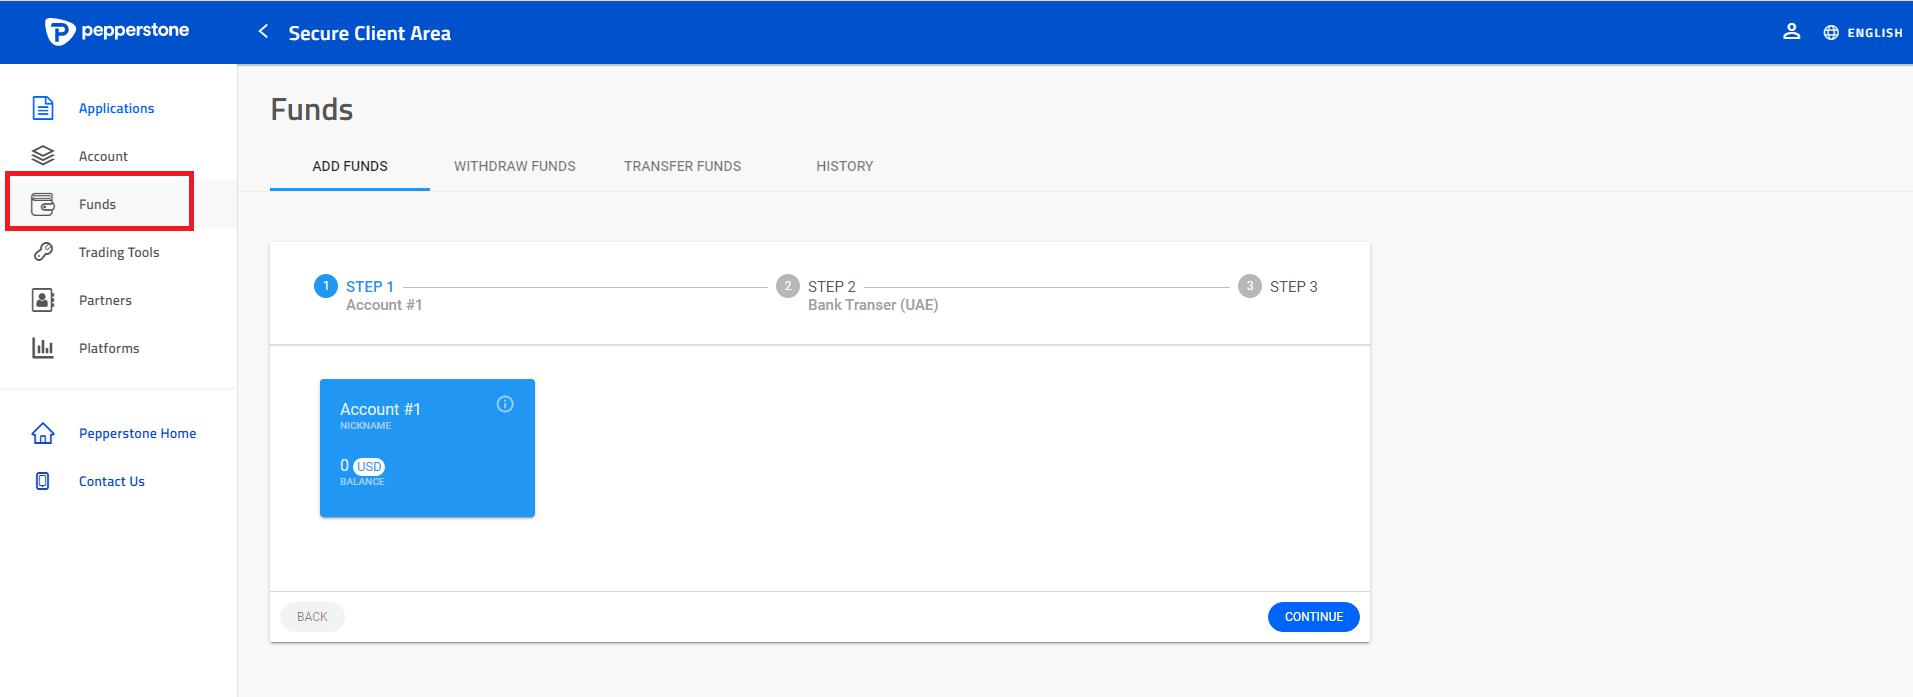Show Account #1 info icon details
The image size is (1913, 697).
point(505,404)
